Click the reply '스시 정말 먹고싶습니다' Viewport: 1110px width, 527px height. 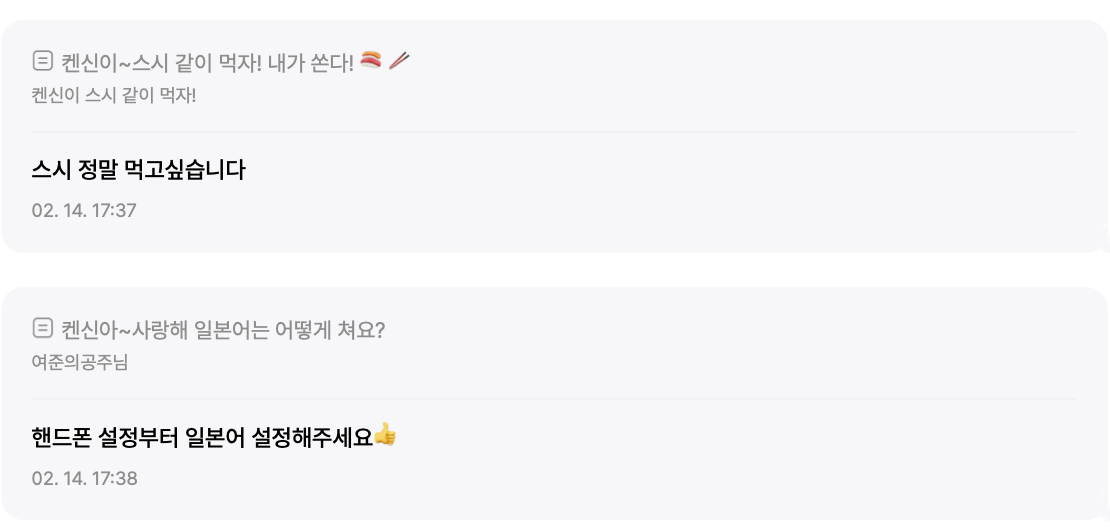[x=138, y=170]
